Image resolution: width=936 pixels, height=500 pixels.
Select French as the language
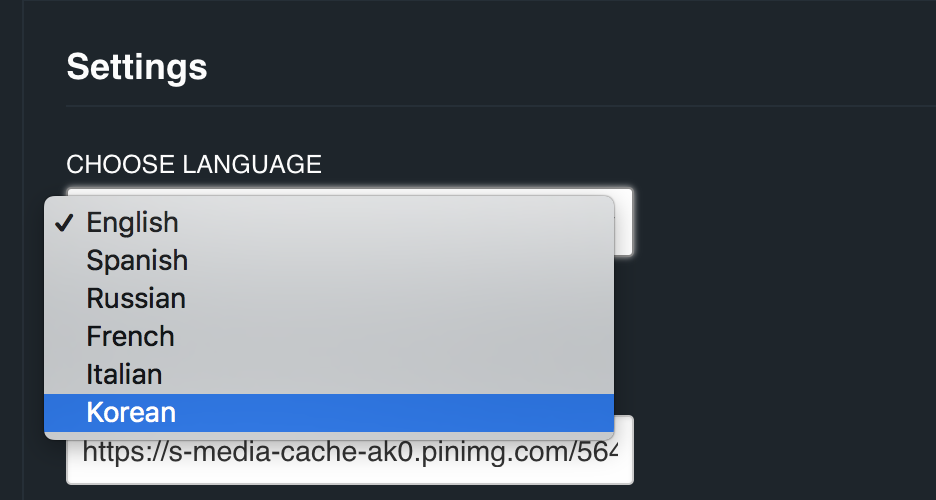(130, 336)
